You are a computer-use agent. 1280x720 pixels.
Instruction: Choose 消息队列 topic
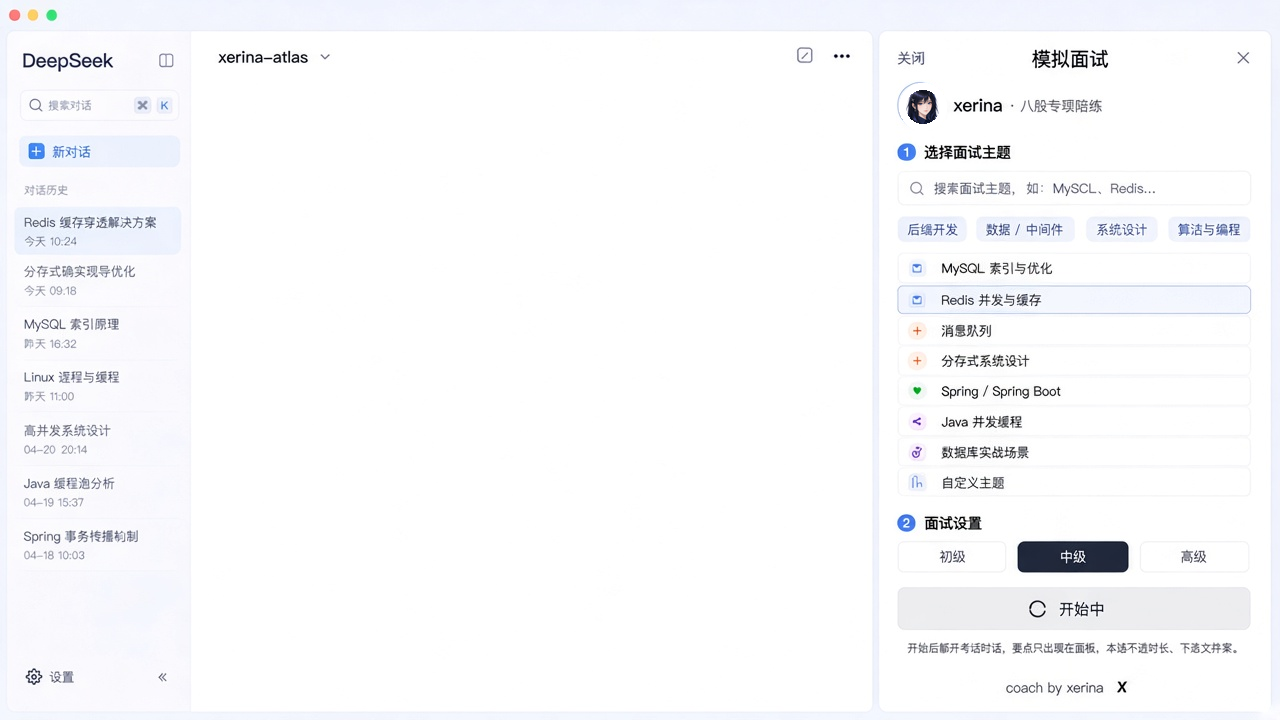coord(1074,330)
